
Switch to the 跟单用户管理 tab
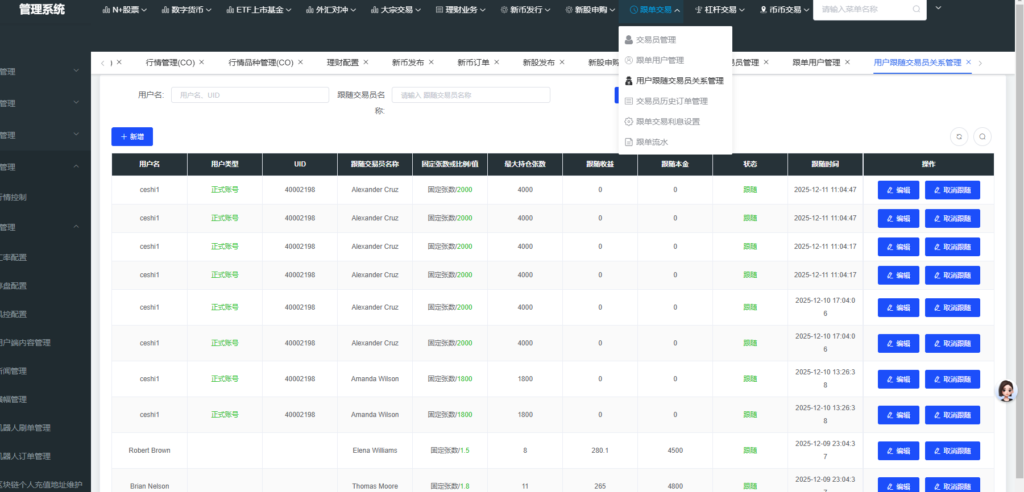[x=816, y=63]
